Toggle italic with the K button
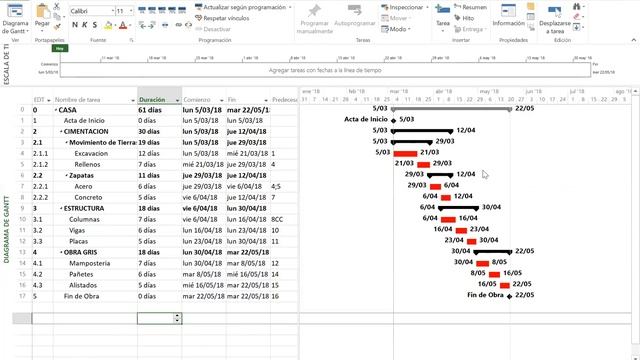Viewport: 640px width, 360px height. pyautogui.click(x=84, y=25)
